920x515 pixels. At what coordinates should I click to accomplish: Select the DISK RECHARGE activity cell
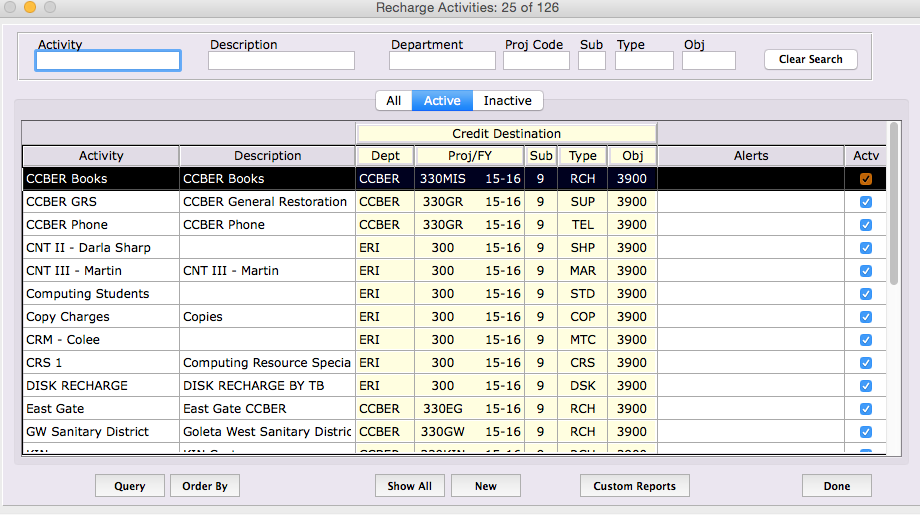101,386
